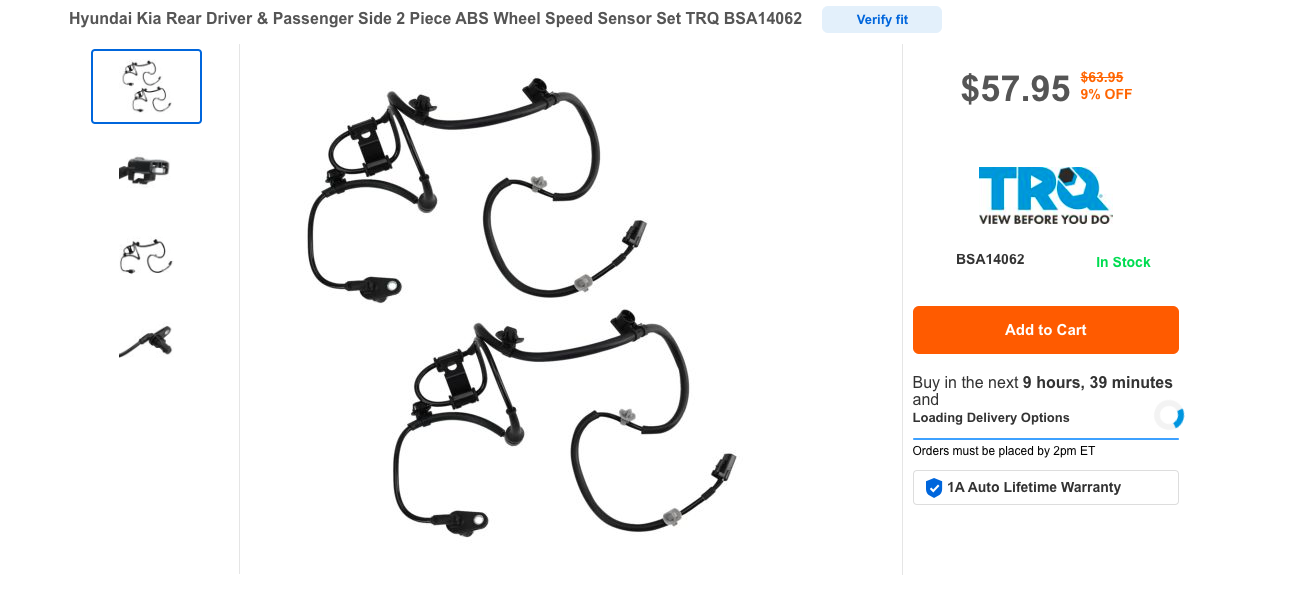Add the sensor set to cart
1308x606 pixels.
(1045, 330)
